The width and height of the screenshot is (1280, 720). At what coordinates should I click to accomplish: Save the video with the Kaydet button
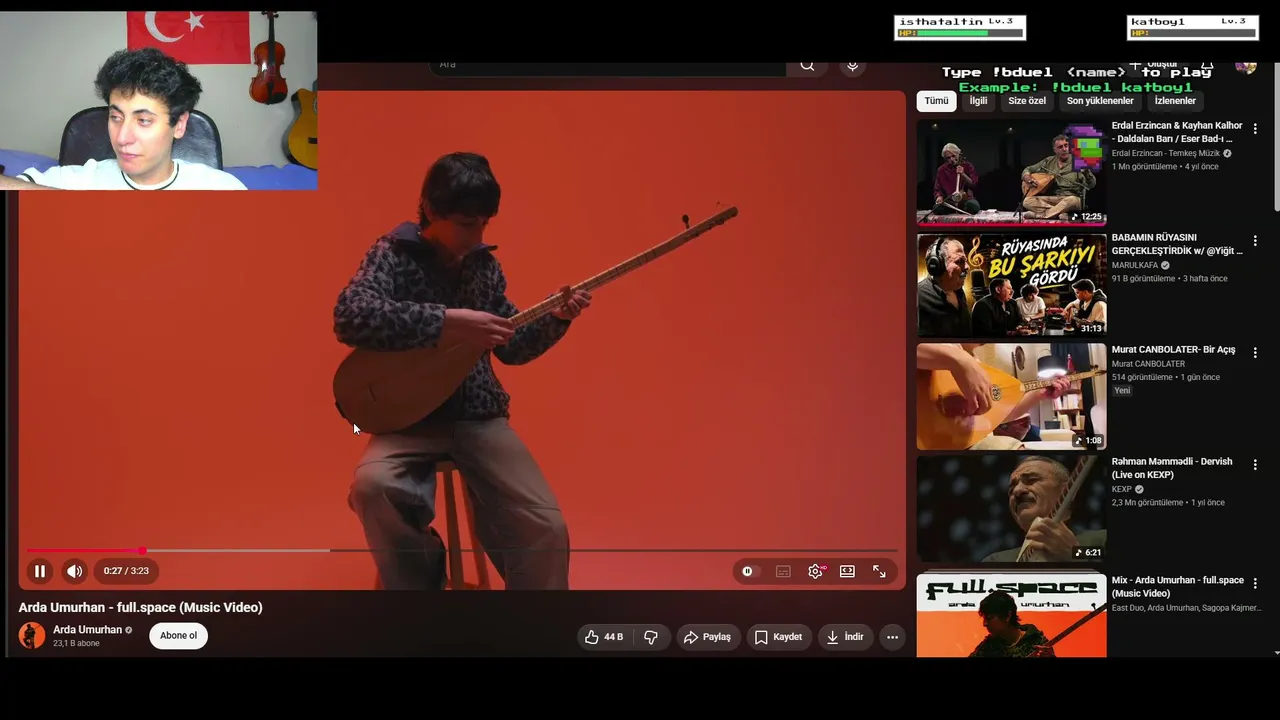778,637
